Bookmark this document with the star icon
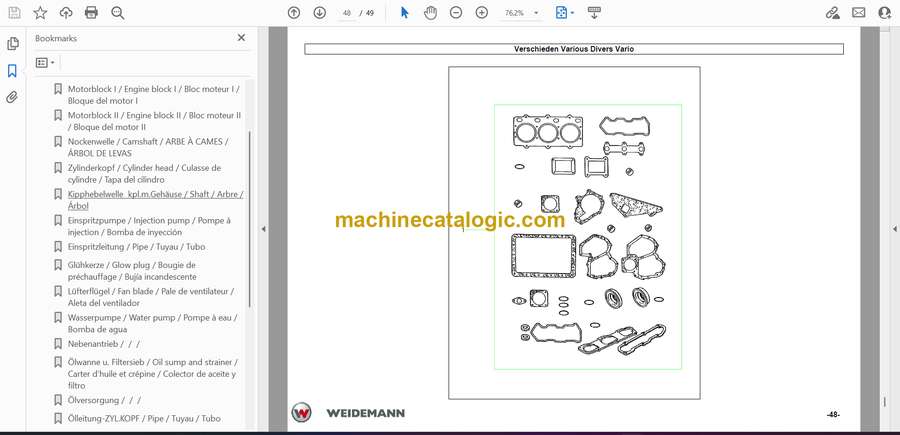Image resolution: width=900 pixels, height=435 pixels. point(40,13)
